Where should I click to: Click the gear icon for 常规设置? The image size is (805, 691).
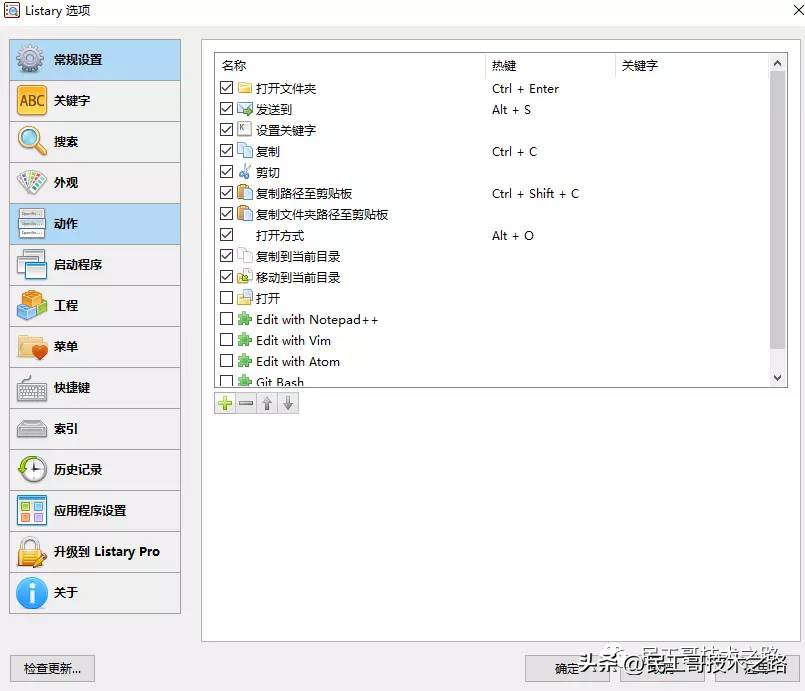30,60
